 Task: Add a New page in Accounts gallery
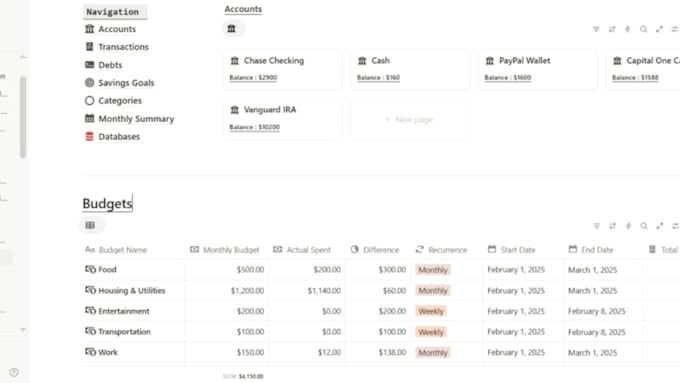tap(410, 119)
